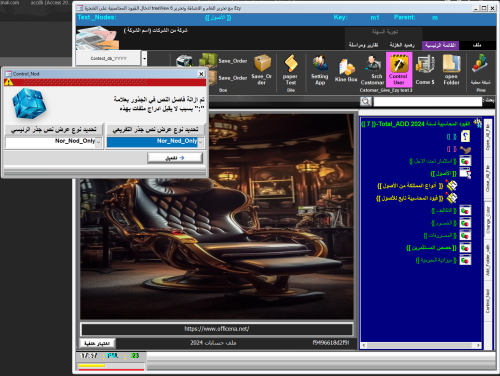Click inside the search text field

(x=428, y=101)
